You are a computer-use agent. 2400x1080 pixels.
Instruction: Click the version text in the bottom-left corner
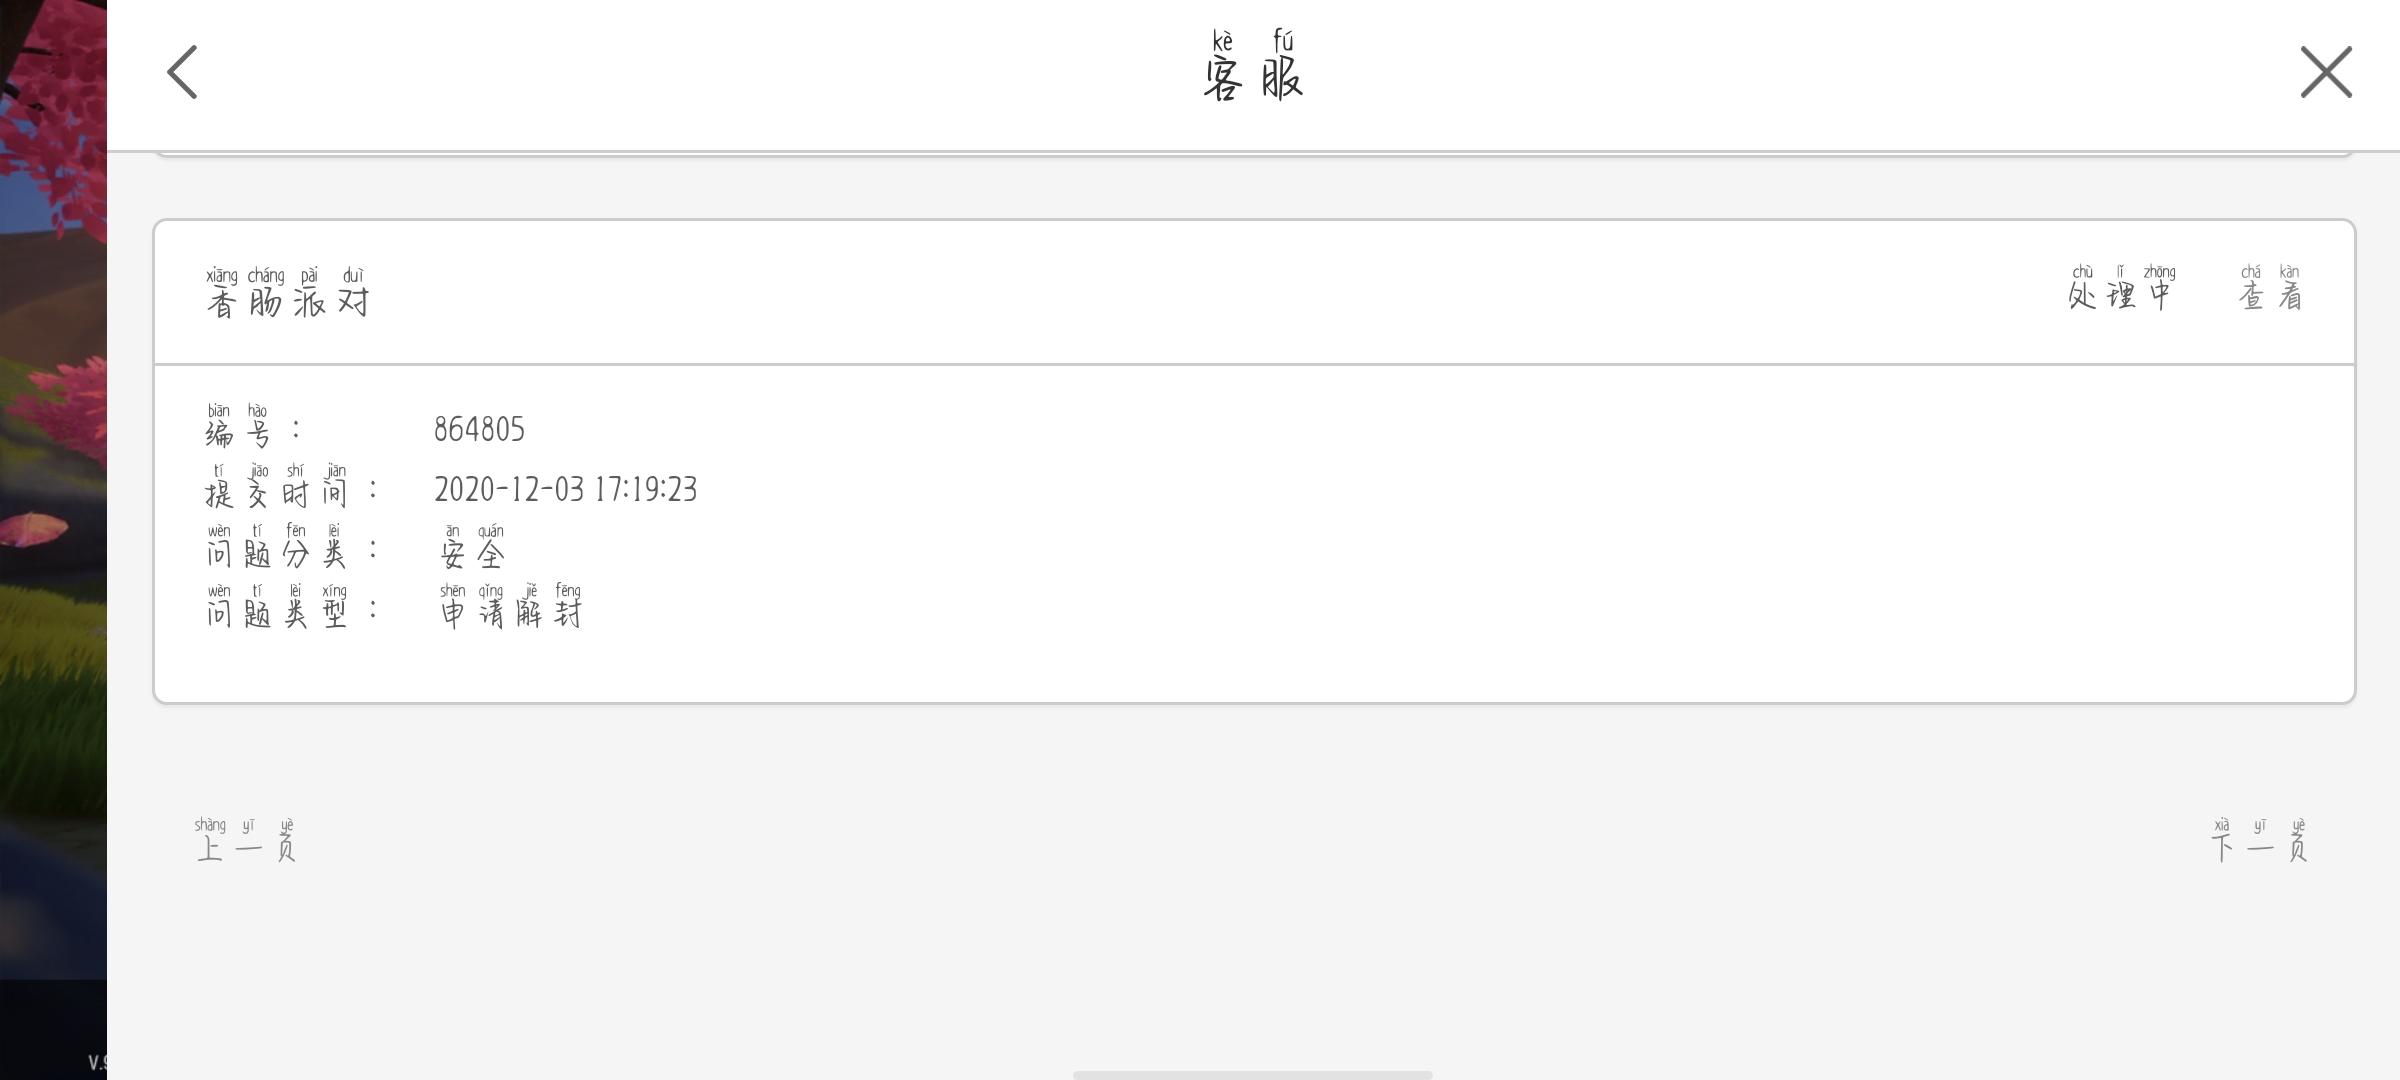click(x=97, y=1062)
